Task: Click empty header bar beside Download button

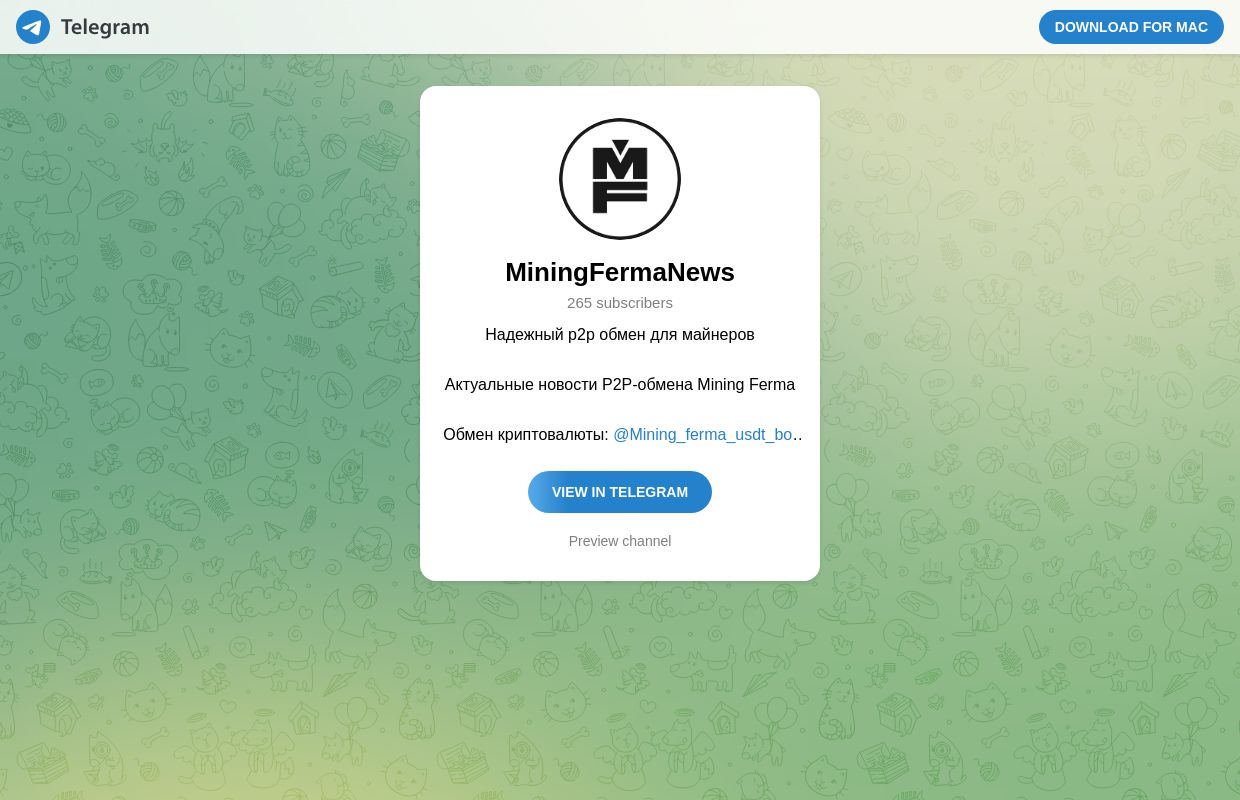Action: [600, 27]
